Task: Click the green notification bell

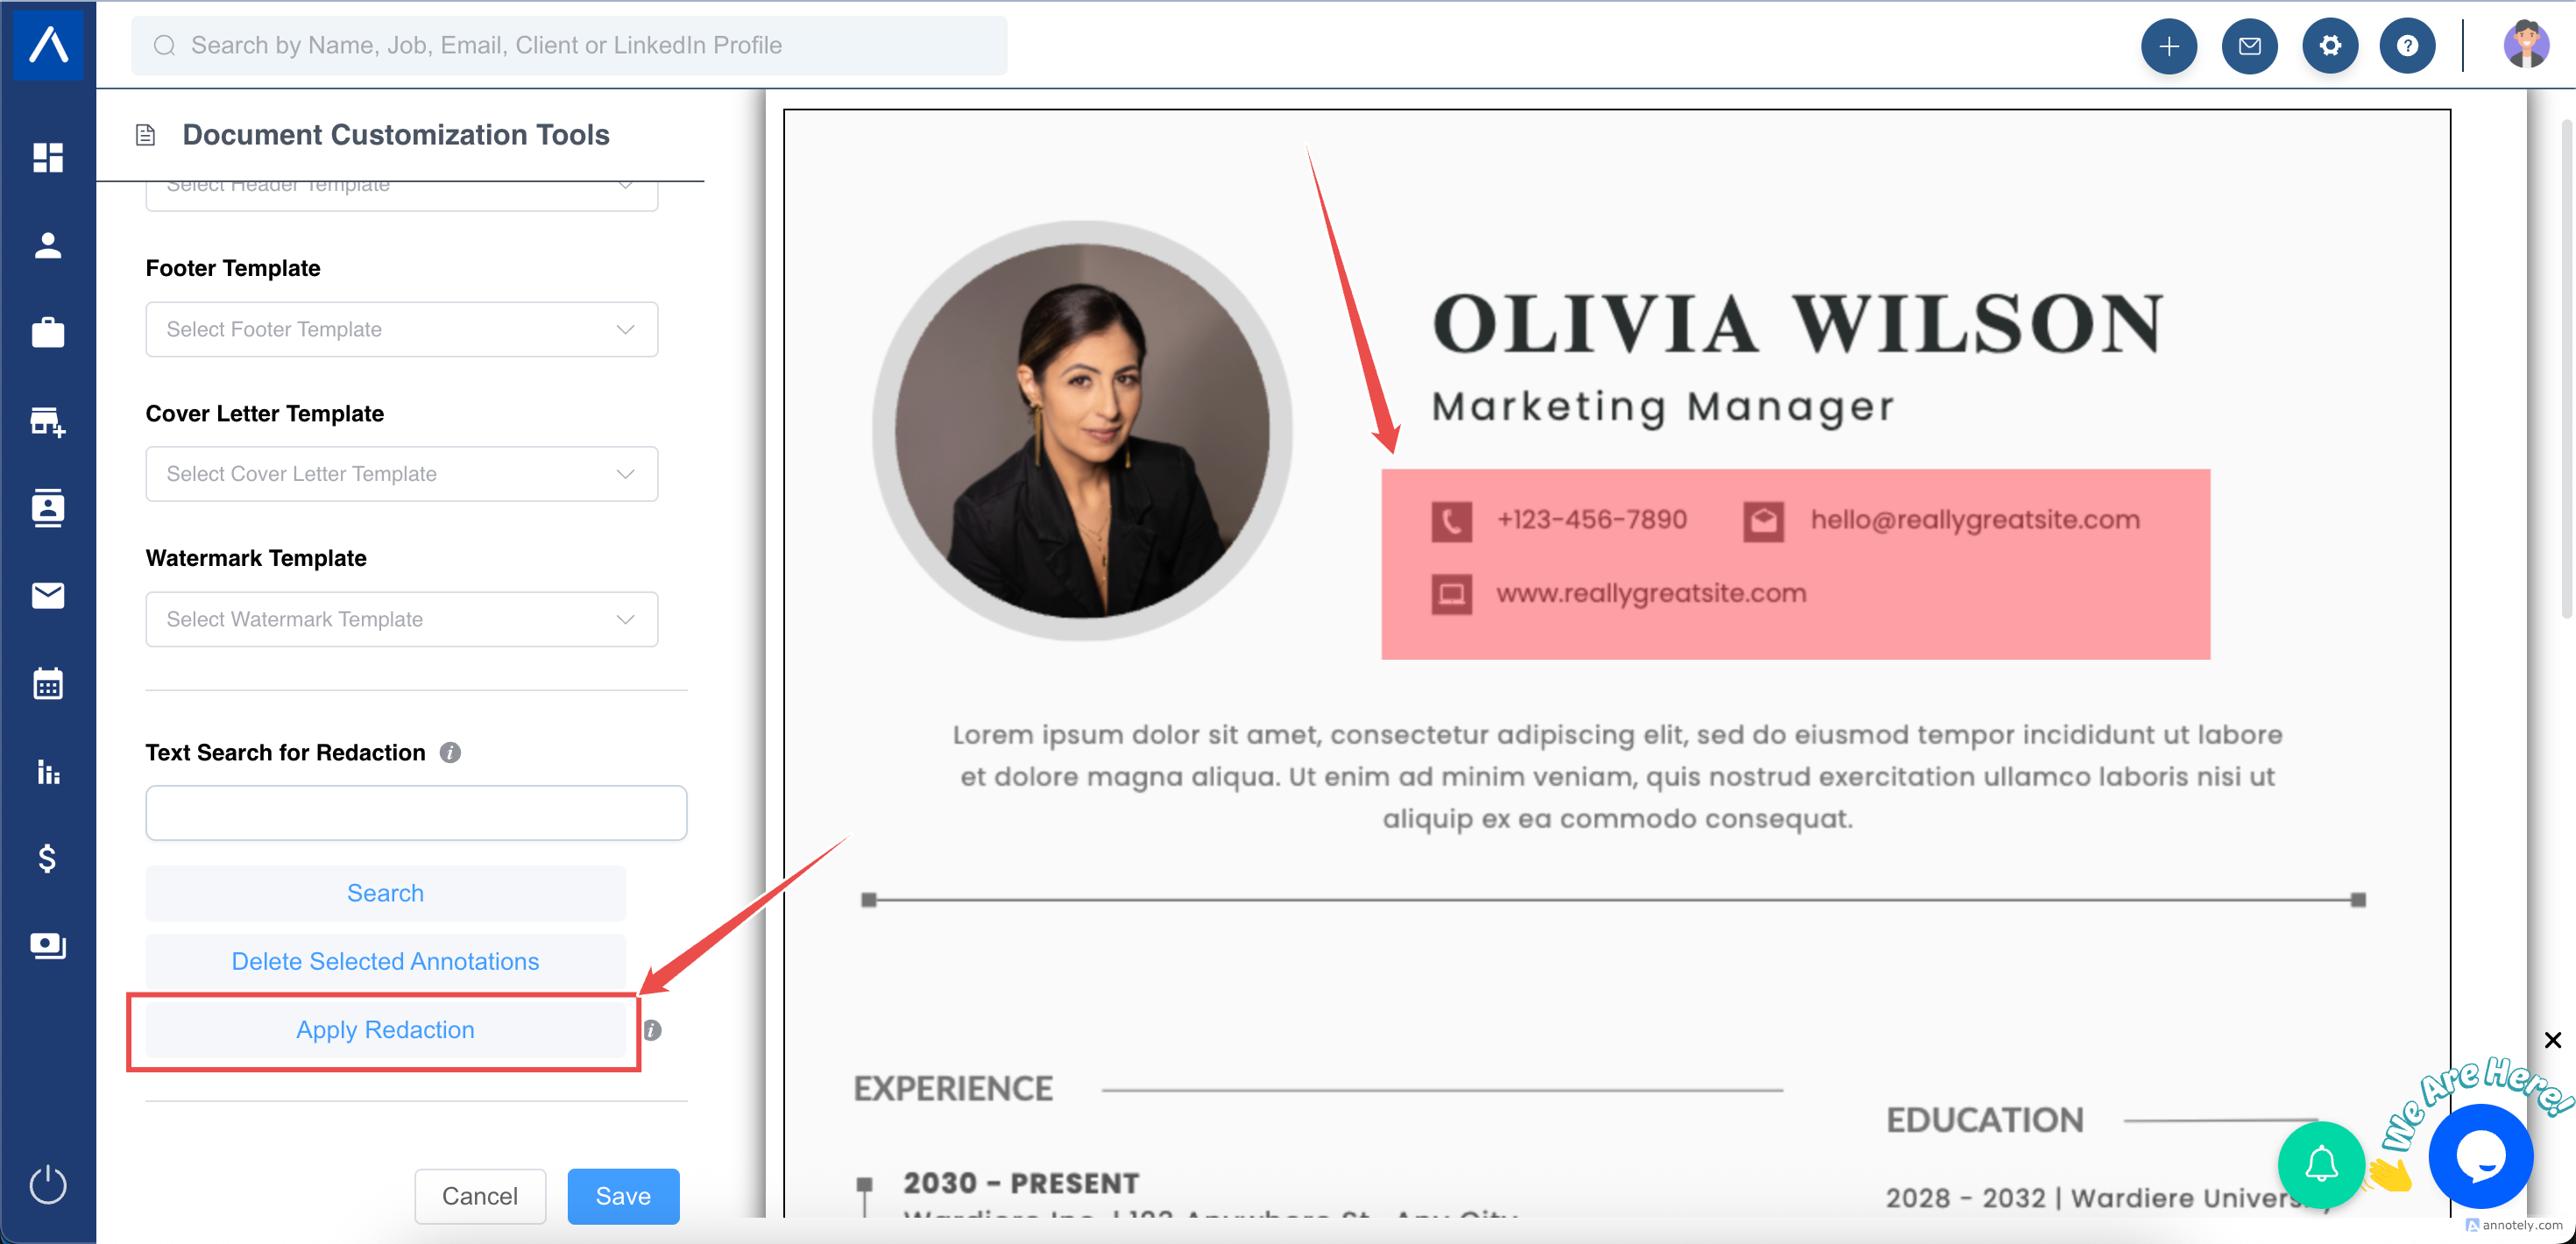Action: [x=2320, y=1164]
